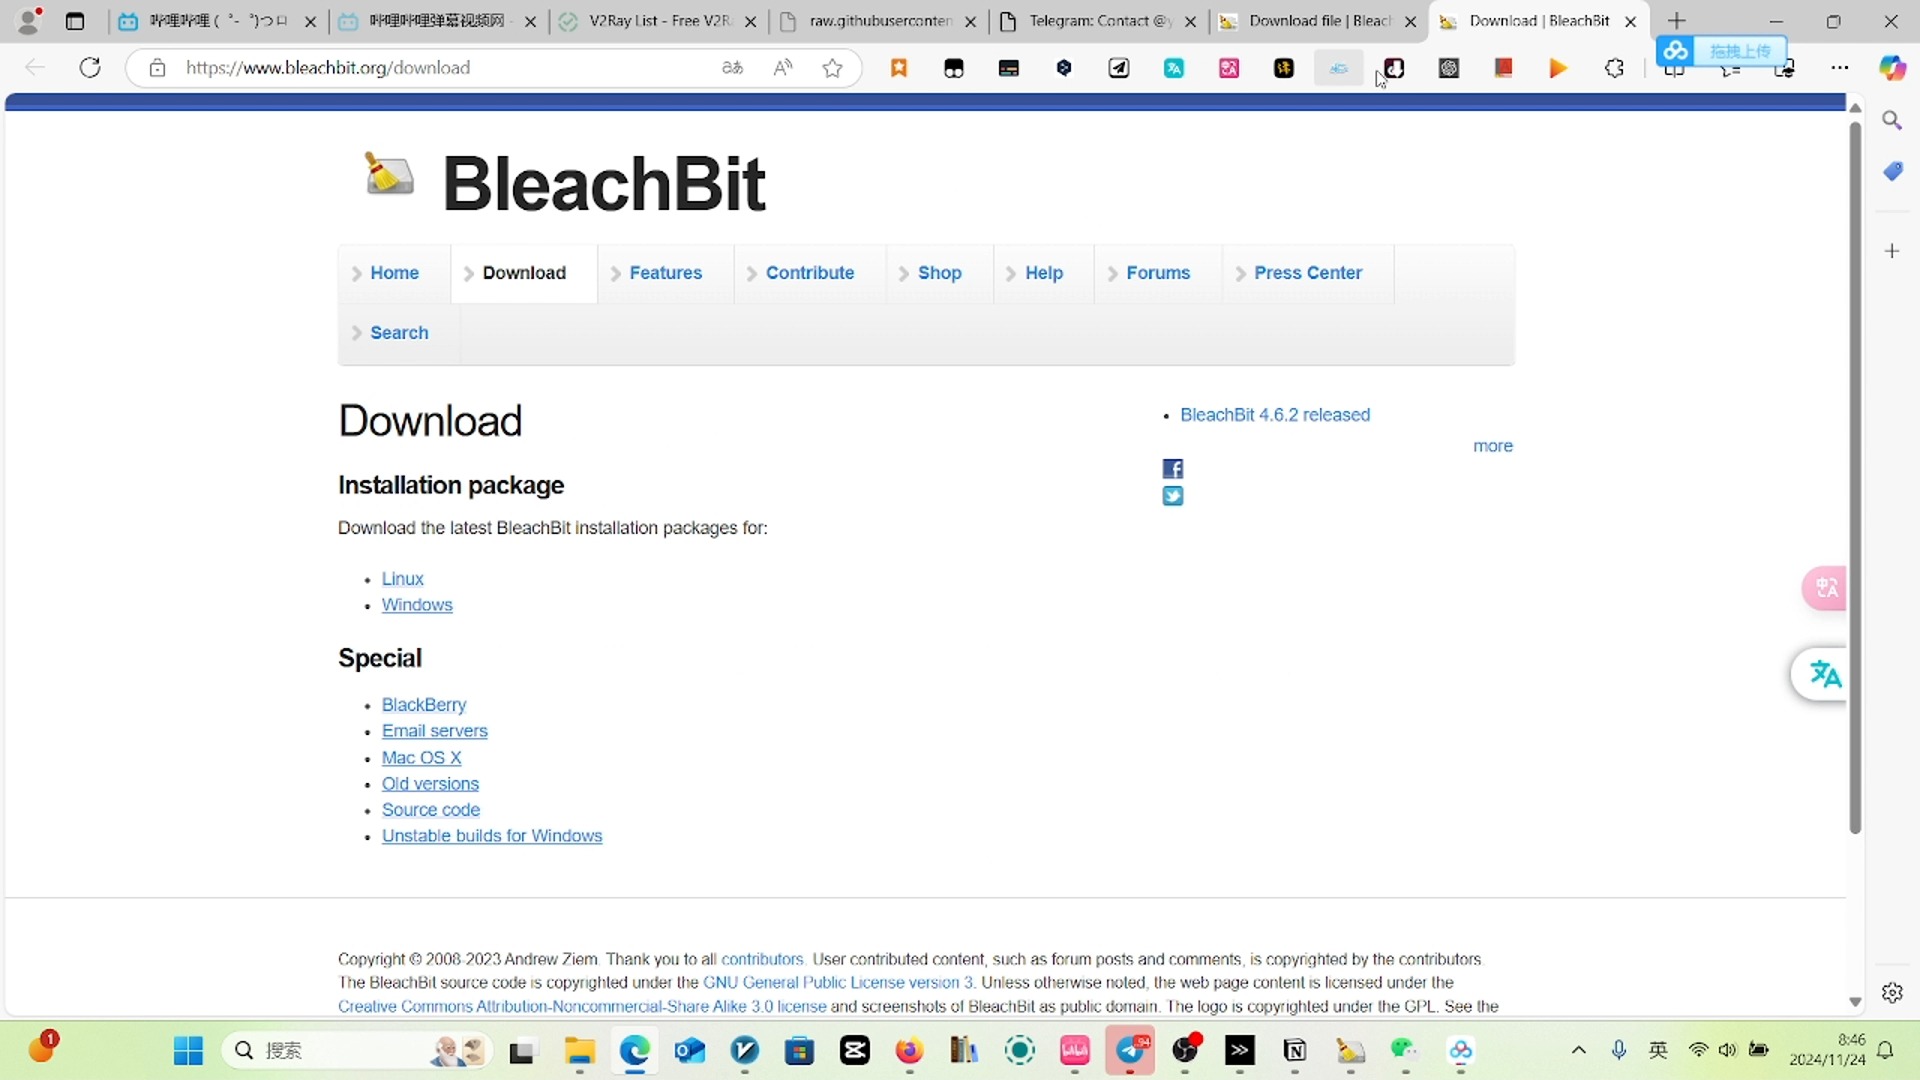Open the Press Center menu item

point(1307,273)
